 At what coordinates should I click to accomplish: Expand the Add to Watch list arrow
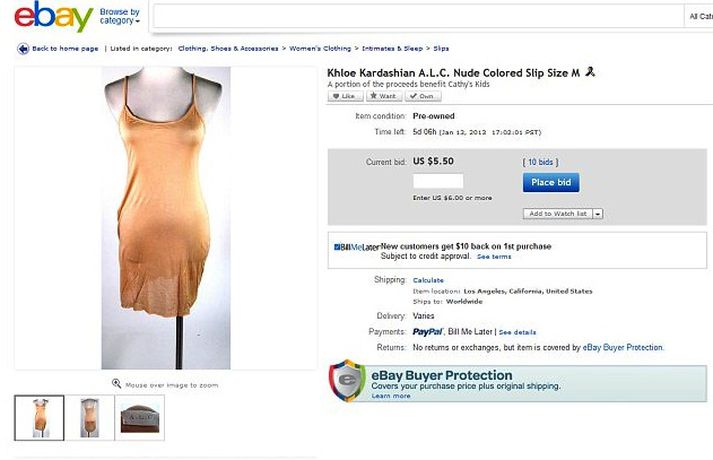tap(599, 214)
